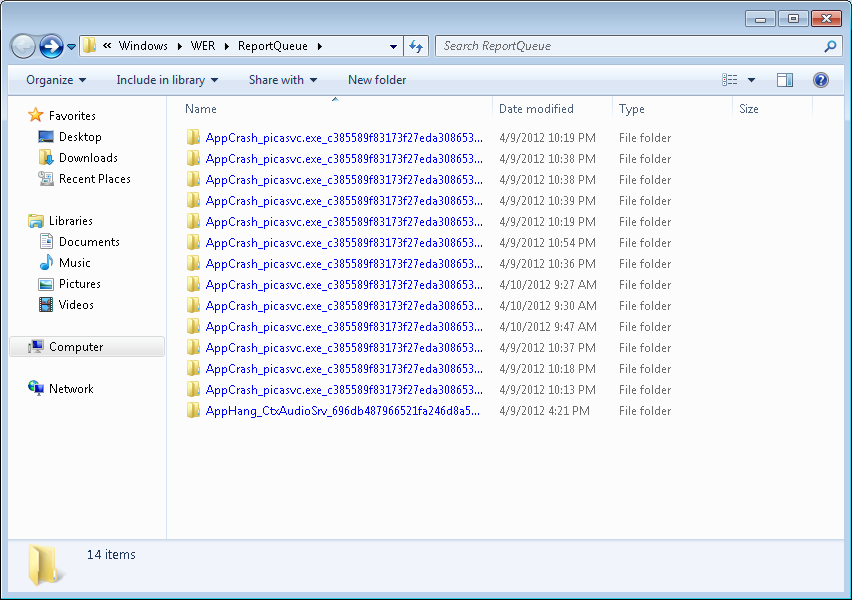852x600 pixels.
Task: Click the Recent Places icon in the sidebar
Action: (46, 179)
